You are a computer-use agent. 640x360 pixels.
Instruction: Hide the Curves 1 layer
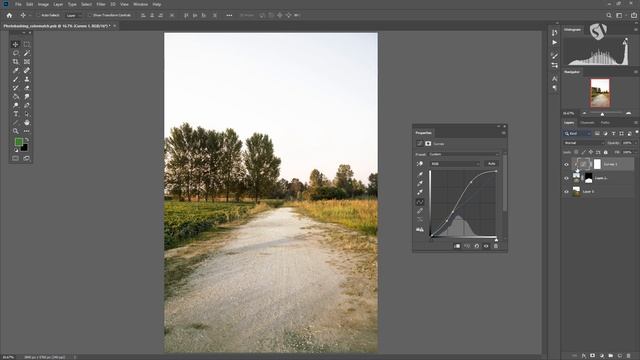(x=567, y=164)
